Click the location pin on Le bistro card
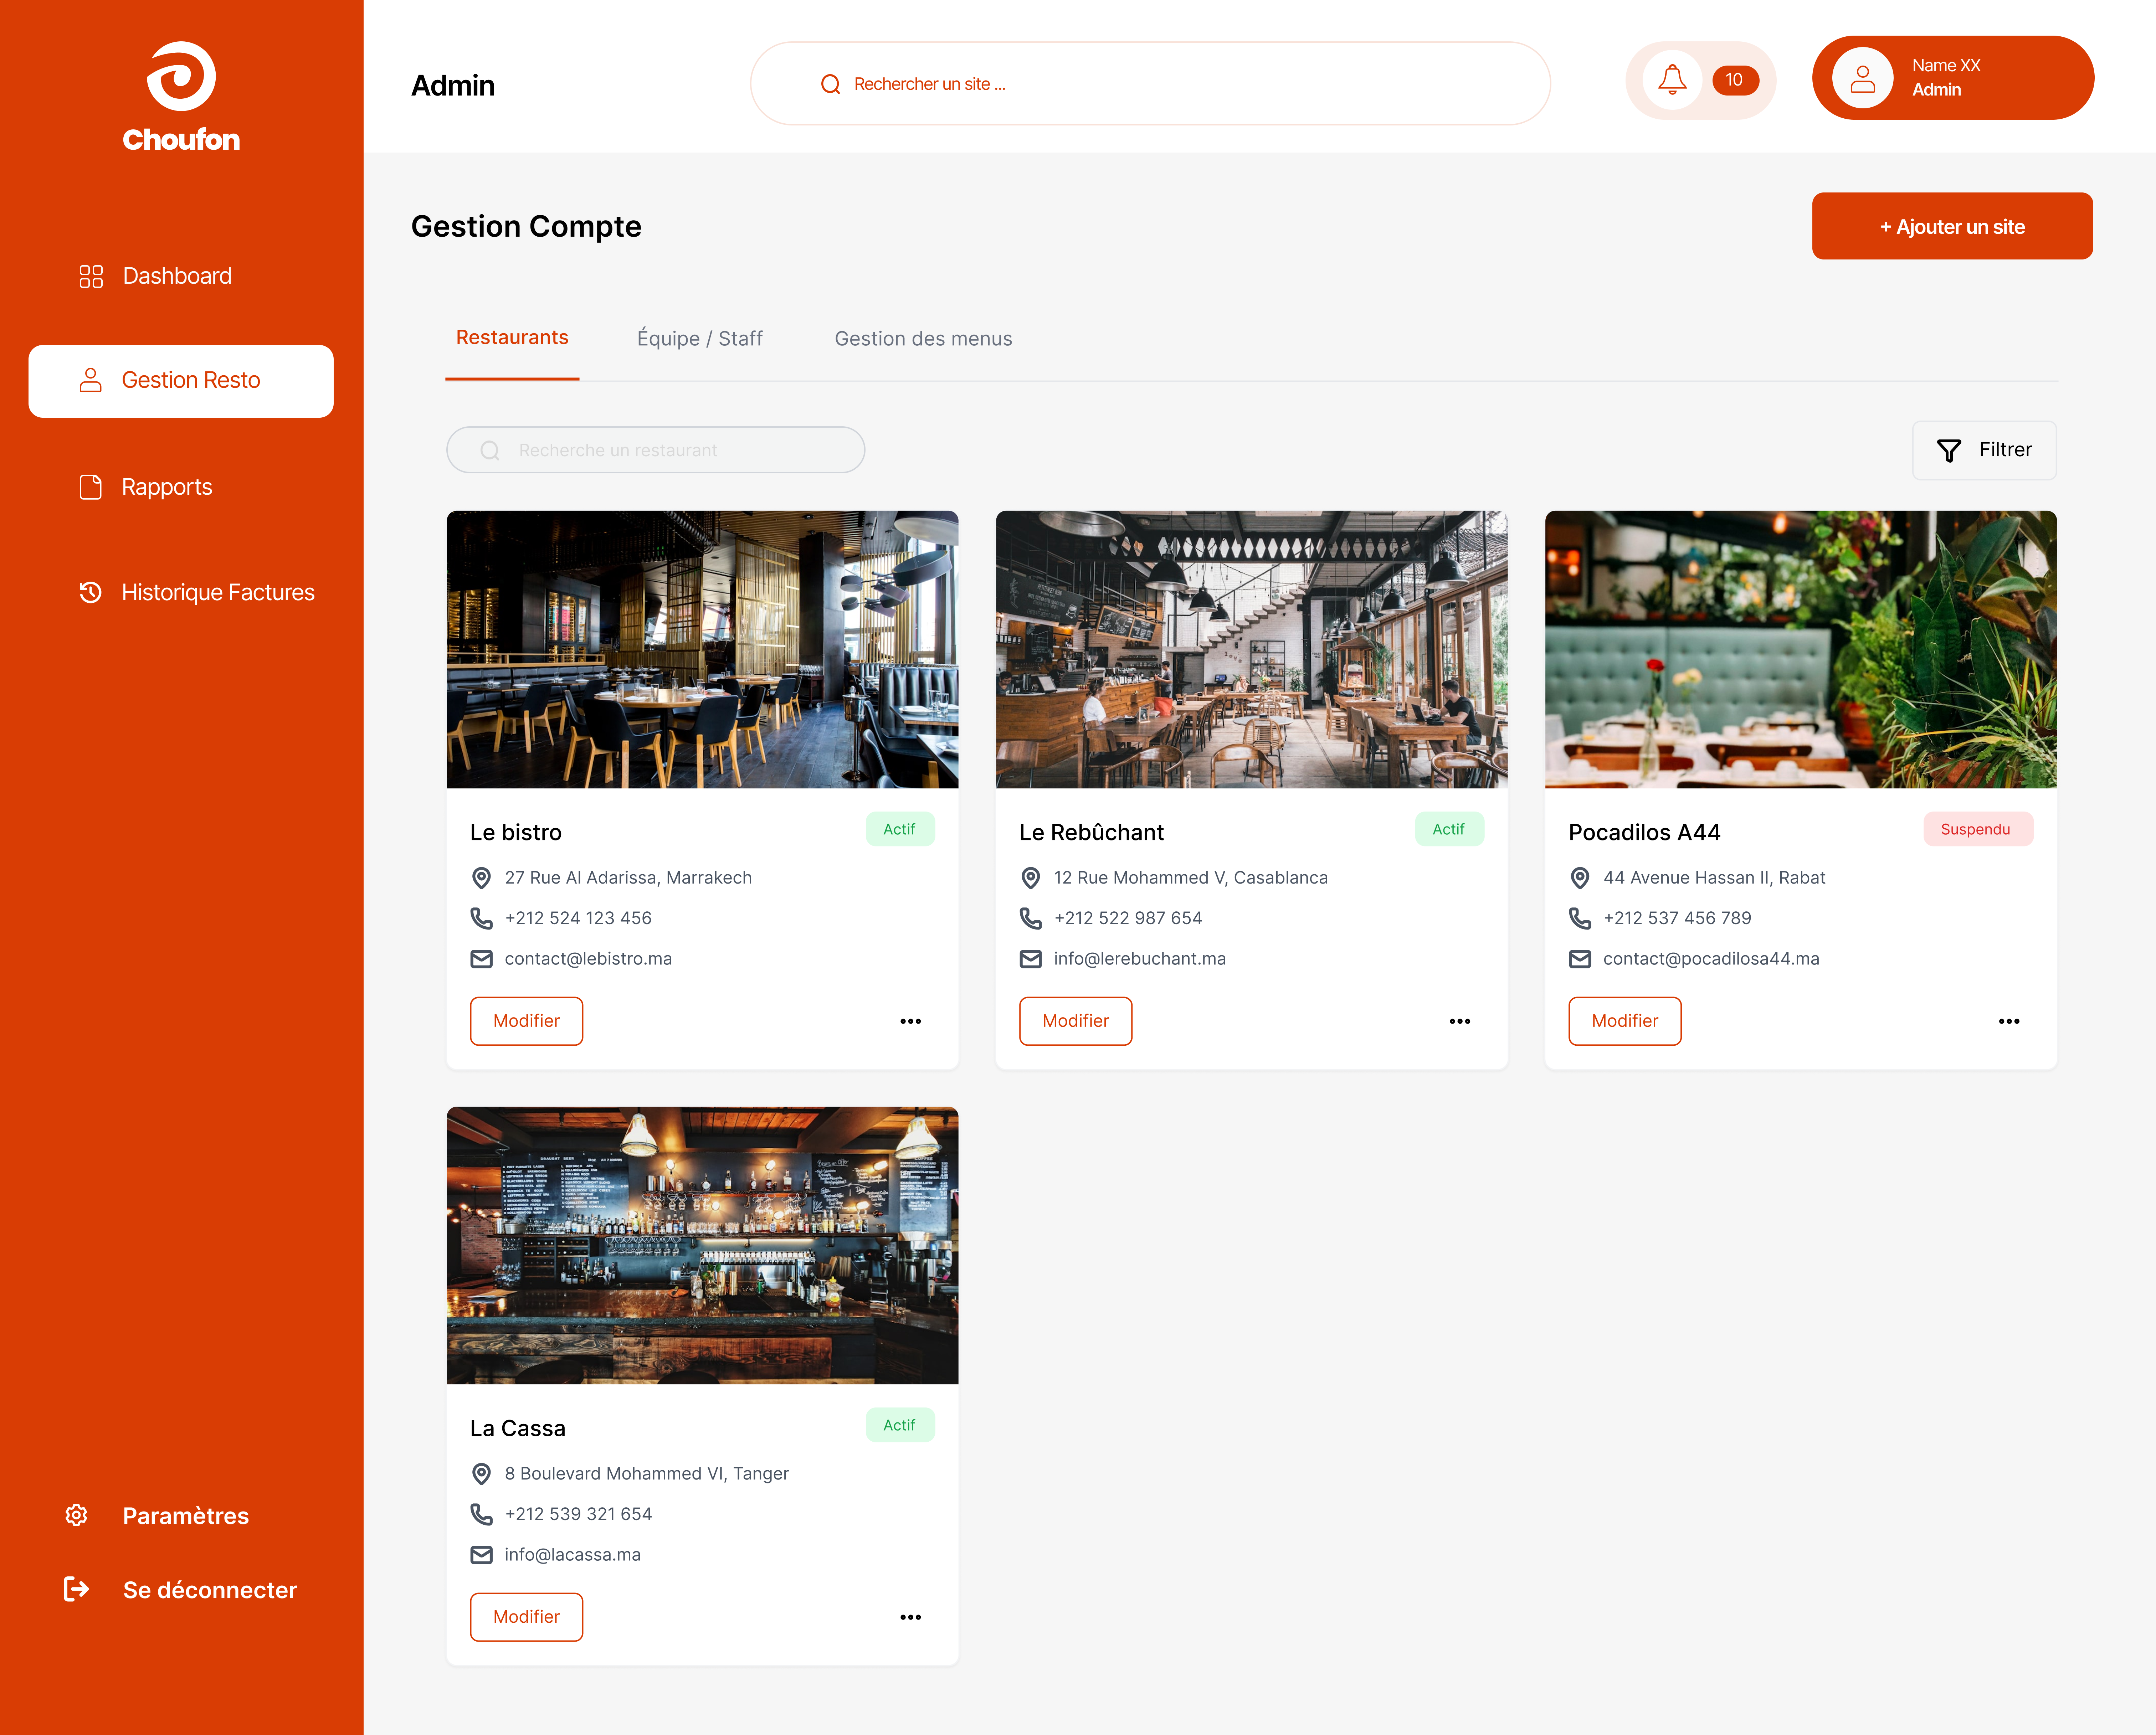Screen dimensions: 2156x1735 481,878
